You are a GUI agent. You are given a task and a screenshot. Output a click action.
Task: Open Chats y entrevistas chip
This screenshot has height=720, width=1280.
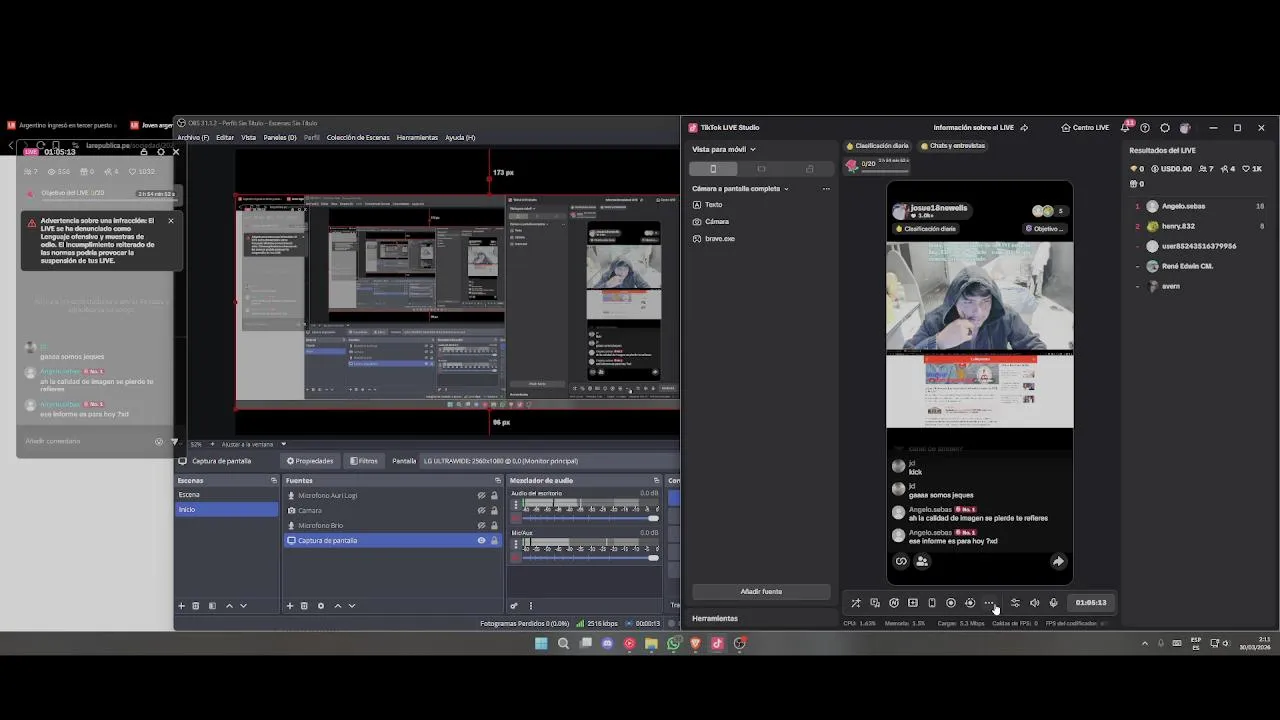click(953, 146)
